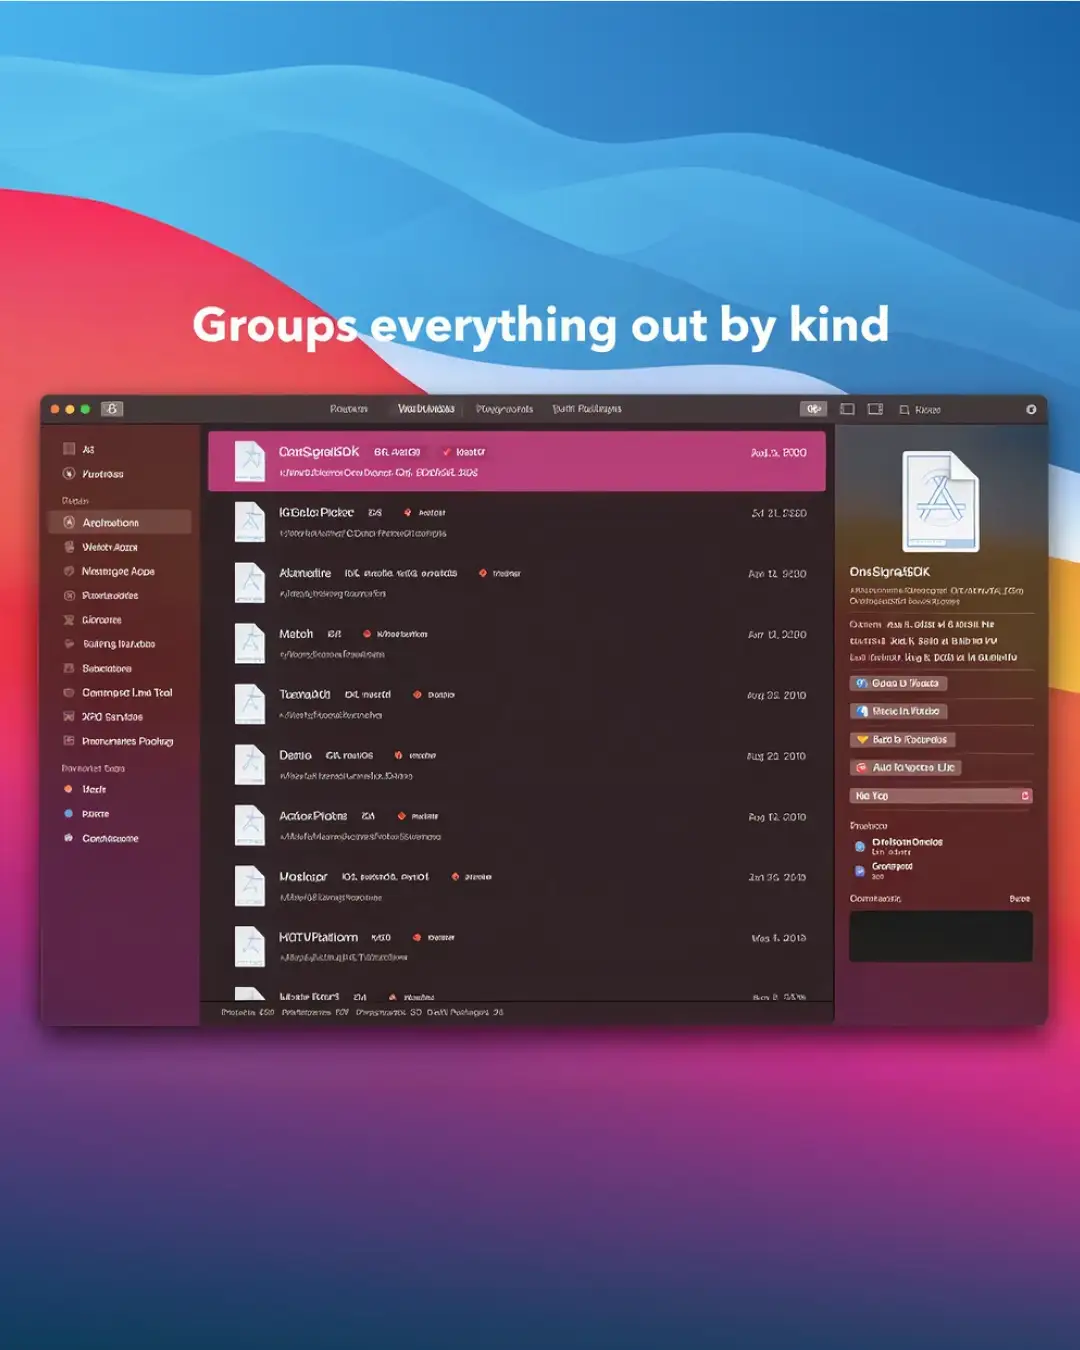Click the circular icon at toolbar's far right
This screenshot has width=1080, height=1350.
(x=1031, y=409)
